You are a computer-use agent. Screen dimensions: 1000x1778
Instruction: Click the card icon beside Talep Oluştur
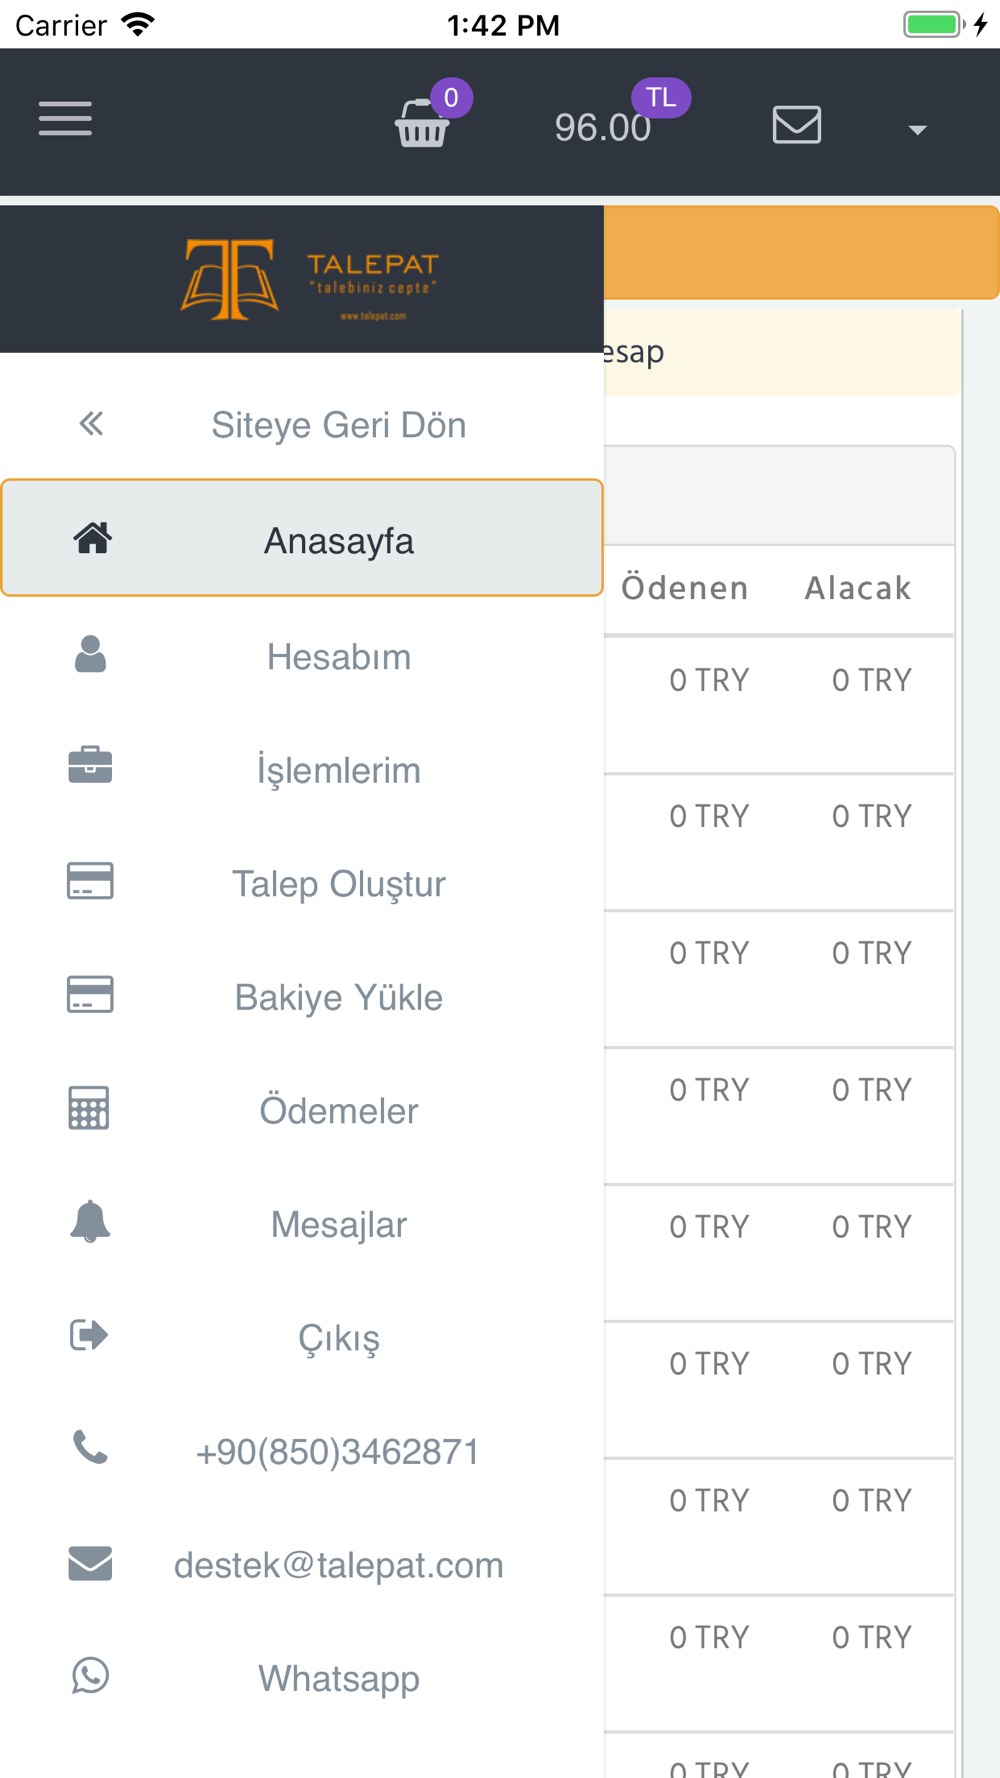pos(90,881)
